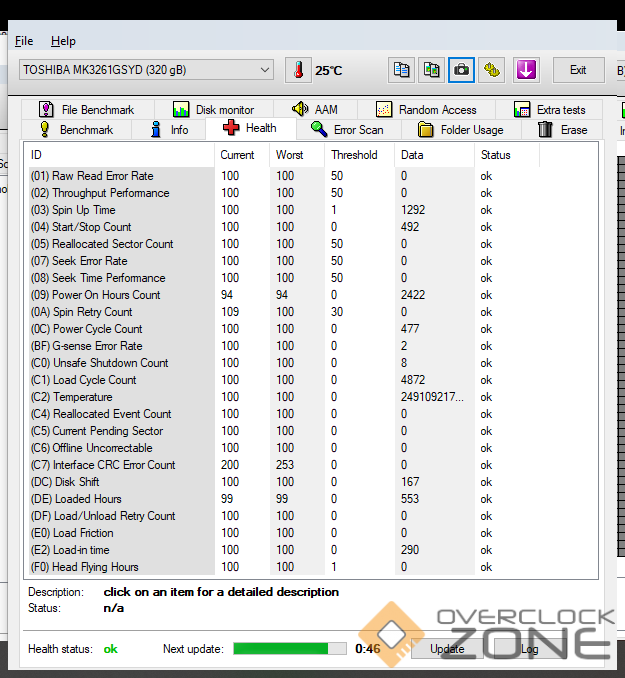The height and width of the screenshot is (678, 625).
Task: Switch to the Benchmark tab
Action: click(x=77, y=130)
